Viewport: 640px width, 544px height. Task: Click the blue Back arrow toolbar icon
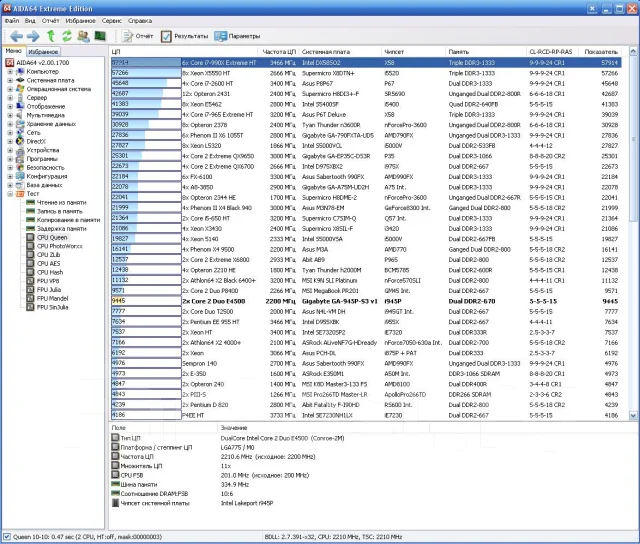16,36
